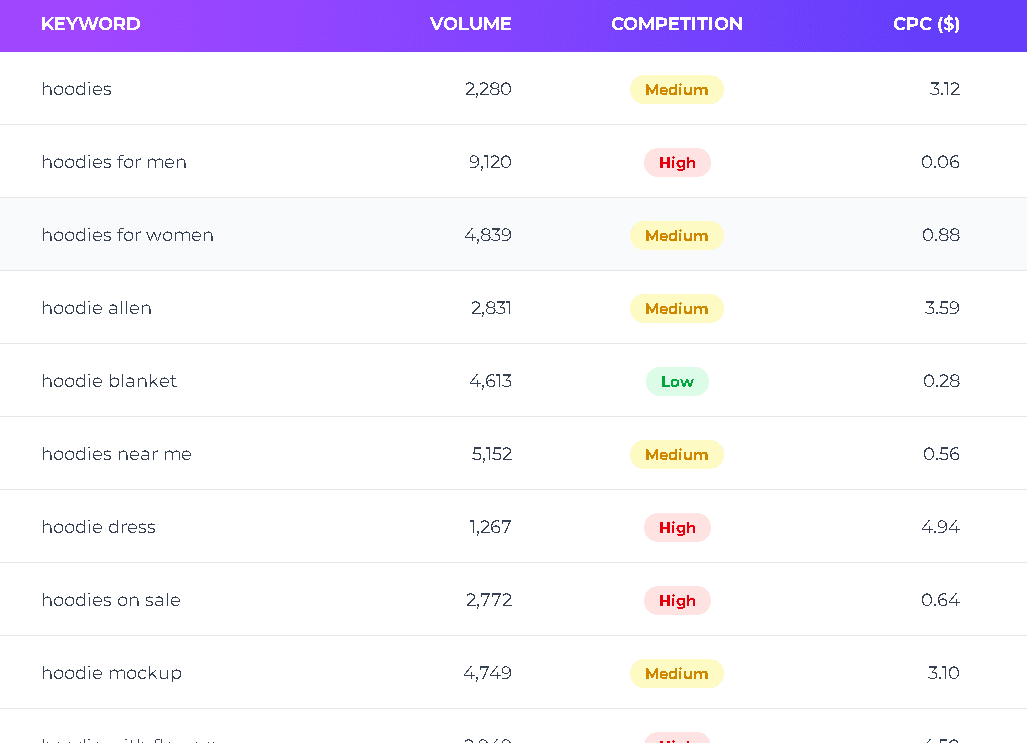The width and height of the screenshot is (1027, 743).
Task: Sort by the KEYWORD column header
Action: (90, 24)
